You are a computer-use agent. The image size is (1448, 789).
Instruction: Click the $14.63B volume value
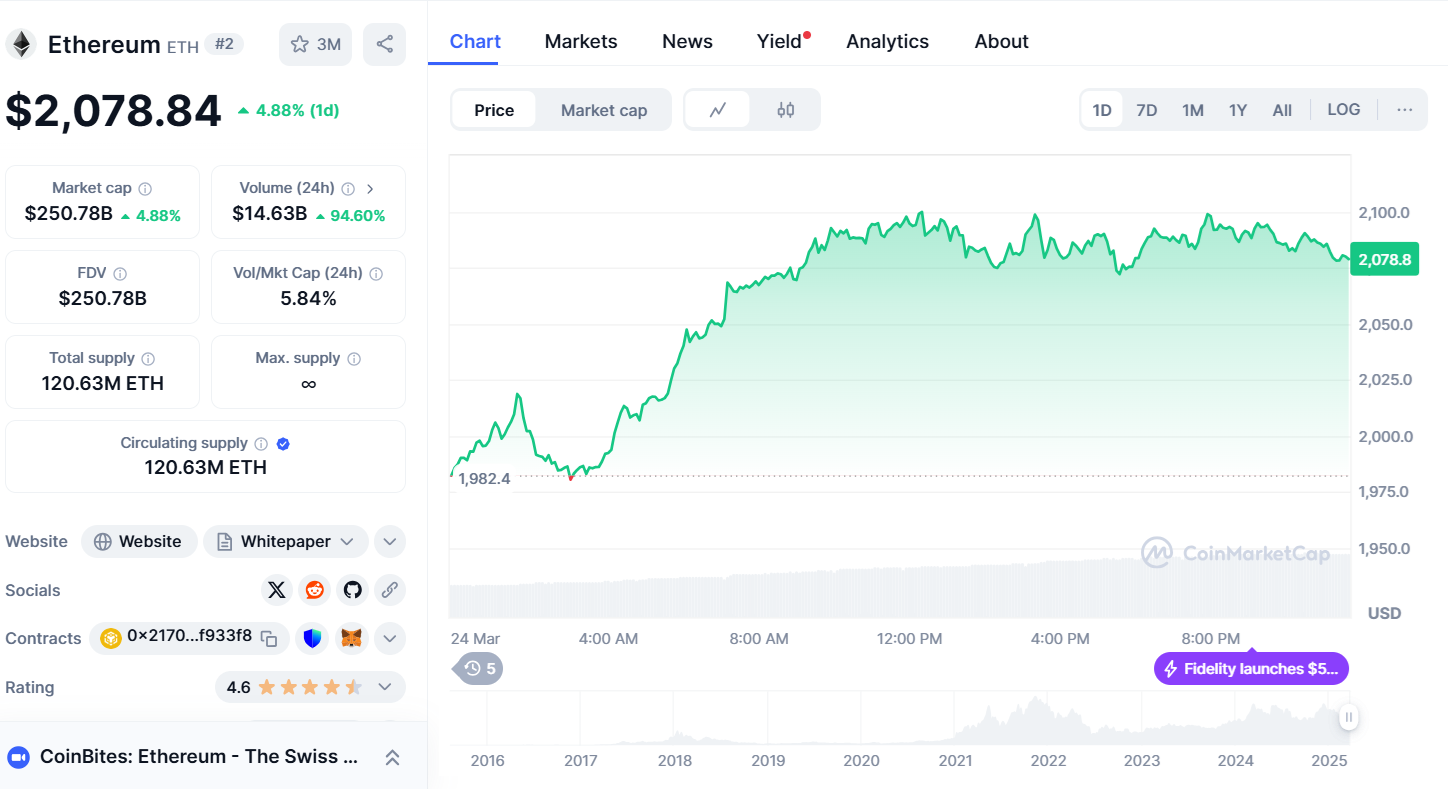(269, 213)
